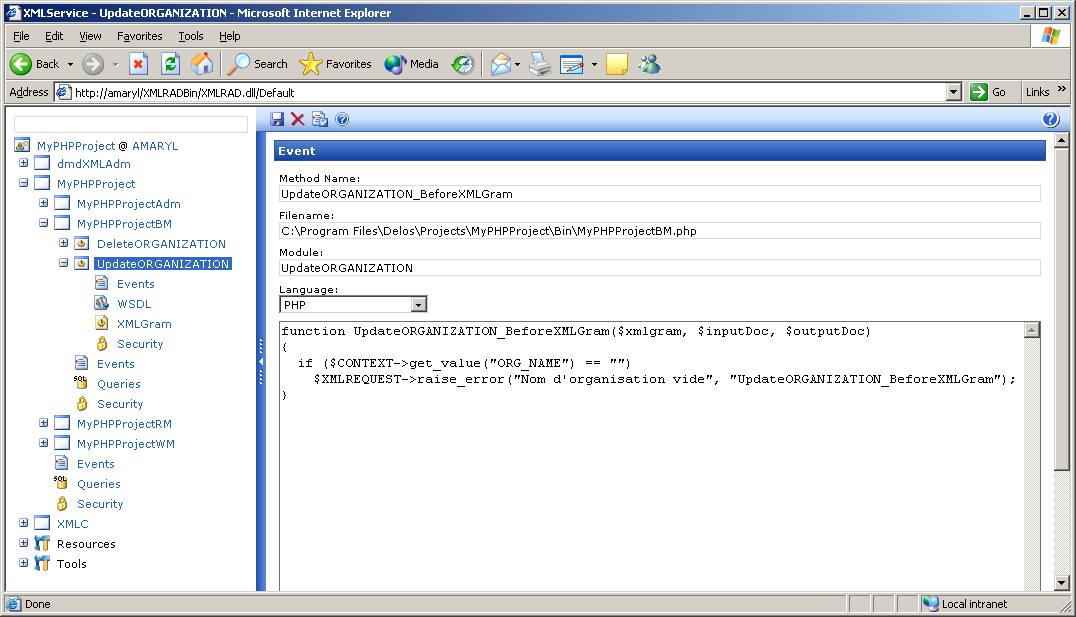Open the Favorites menu
1076x617 pixels.
click(x=139, y=36)
